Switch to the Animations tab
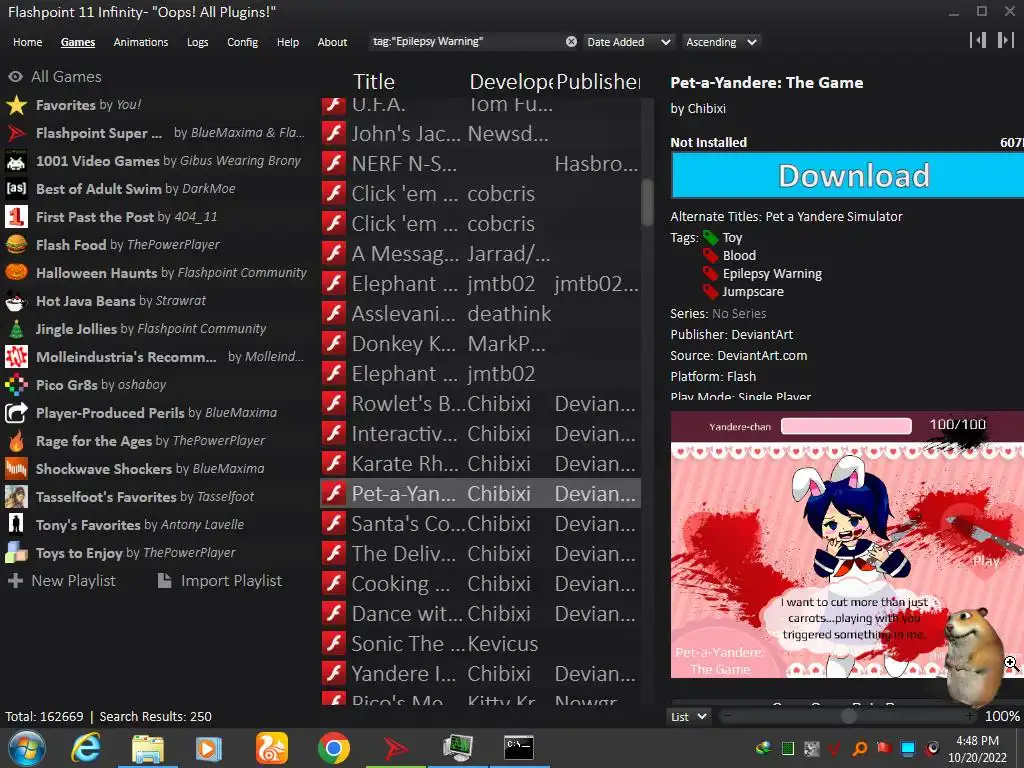Screen dimensions: 1024x768 coord(140,42)
